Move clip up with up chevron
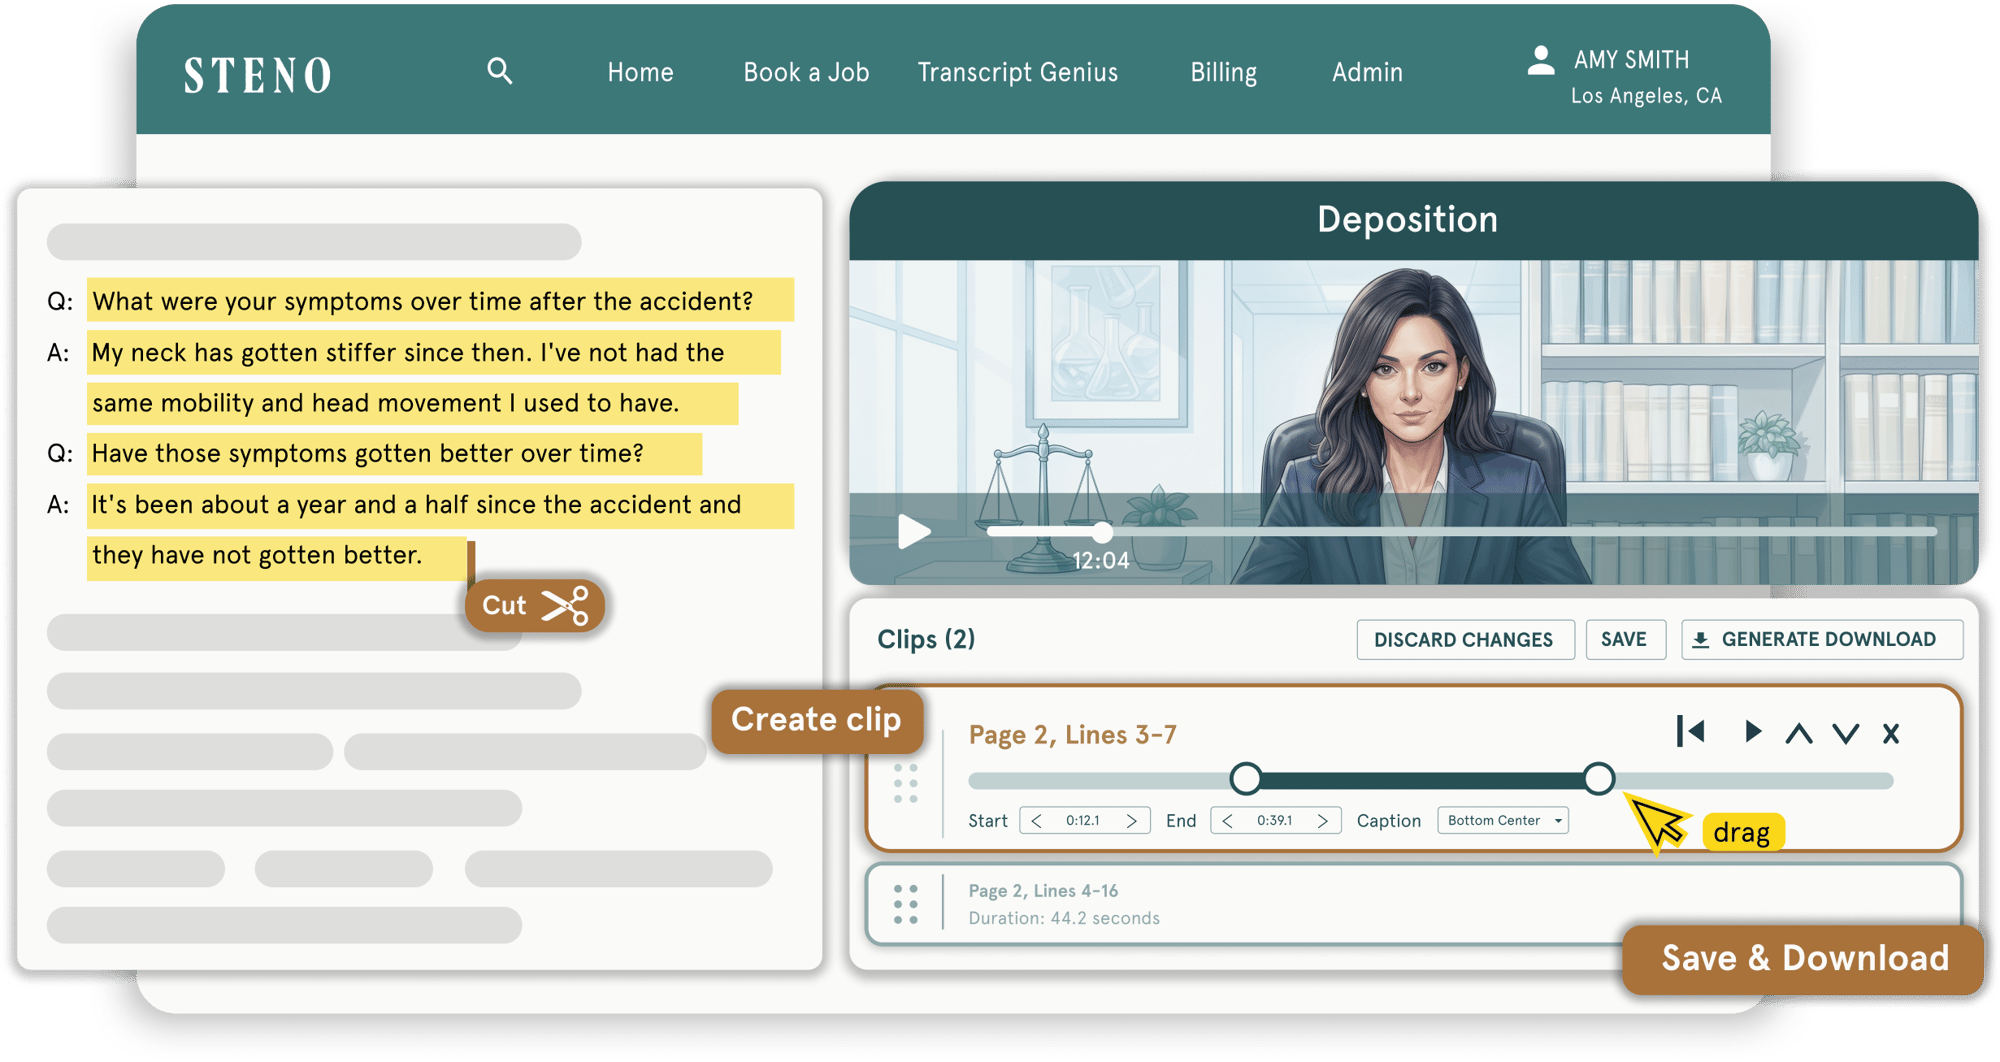The height and width of the screenshot is (1062, 2000). click(x=1799, y=733)
